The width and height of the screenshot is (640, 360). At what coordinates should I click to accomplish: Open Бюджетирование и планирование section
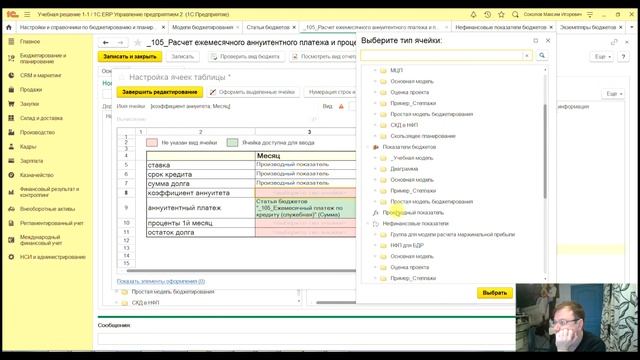[x=43, y=58]
